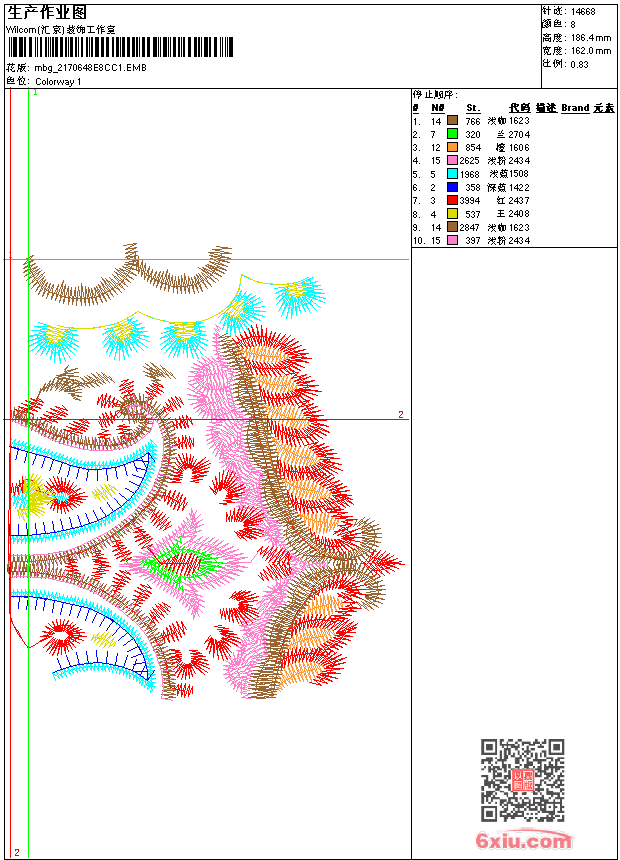The height and width of the screenshot is (860, 620).
Task: Select the pink swatch in stop row 4
Action: click(x=452, y=160)
